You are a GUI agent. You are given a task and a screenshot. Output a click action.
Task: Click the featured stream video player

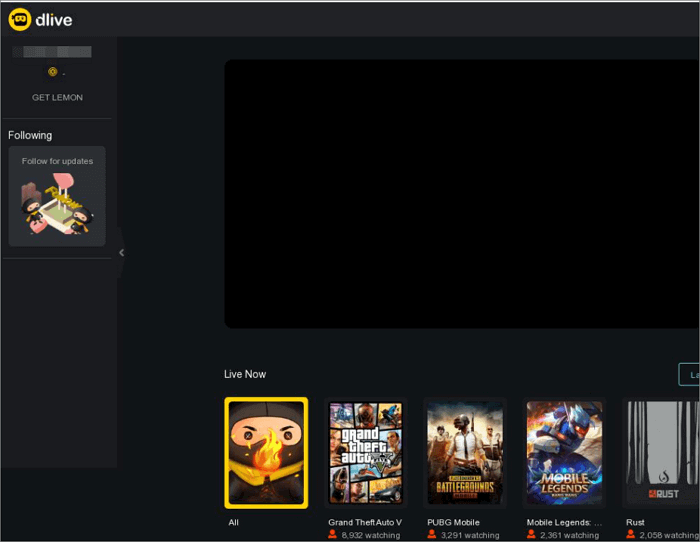[x=461, y=193]
